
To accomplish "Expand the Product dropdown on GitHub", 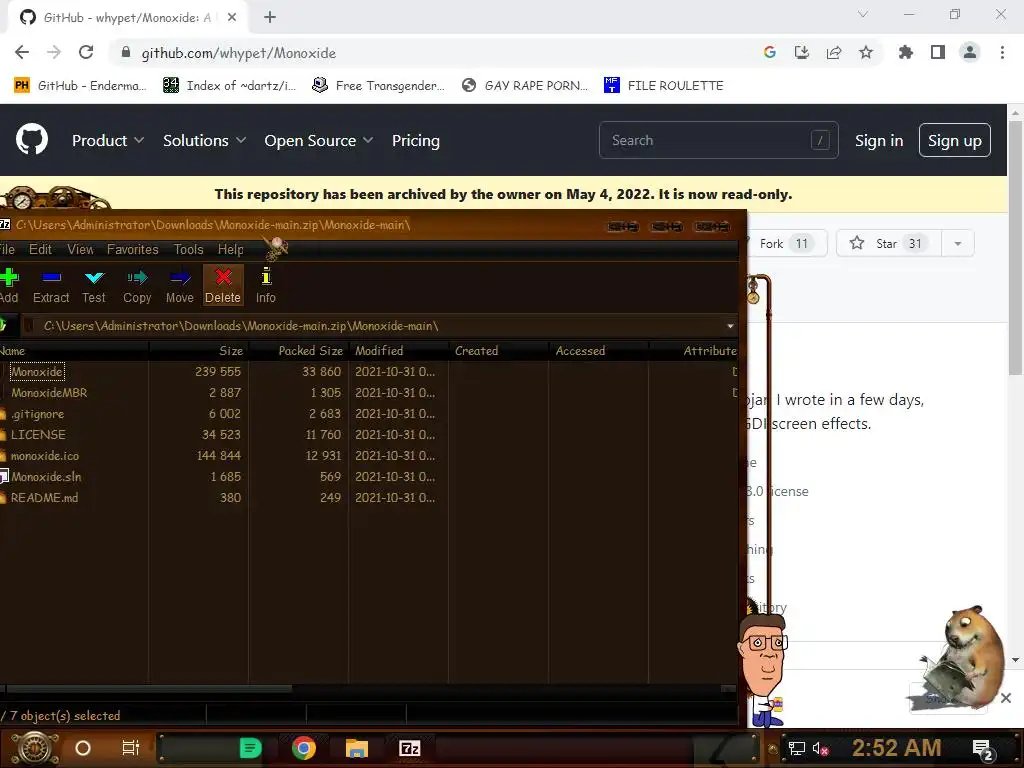I will pos(108,140).
